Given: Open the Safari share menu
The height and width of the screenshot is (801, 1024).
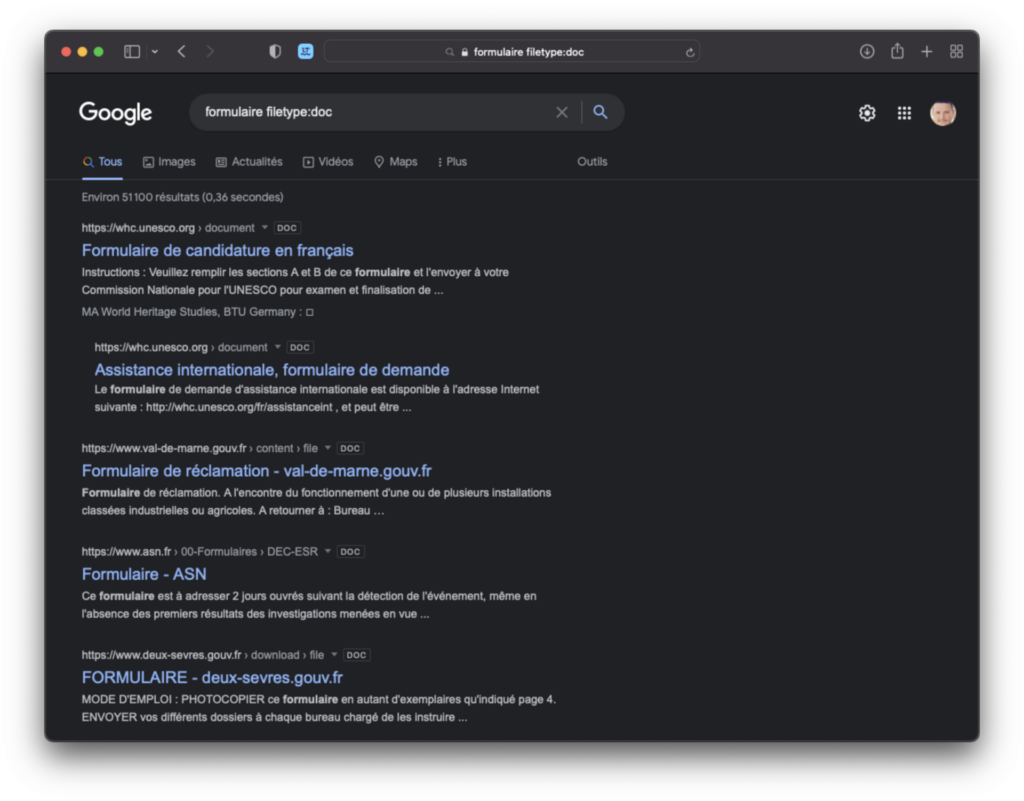Looking at the screenshot, I should [897, 51].
